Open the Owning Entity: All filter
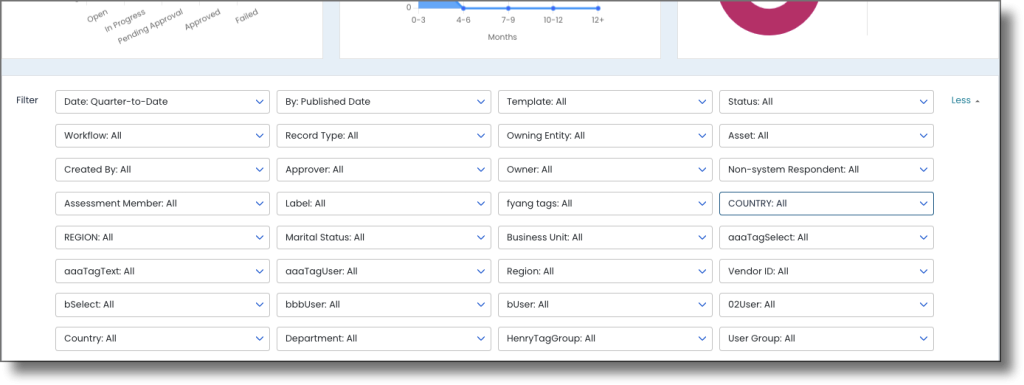This screenshot has width=1024, height=385. tap(605, 136)
